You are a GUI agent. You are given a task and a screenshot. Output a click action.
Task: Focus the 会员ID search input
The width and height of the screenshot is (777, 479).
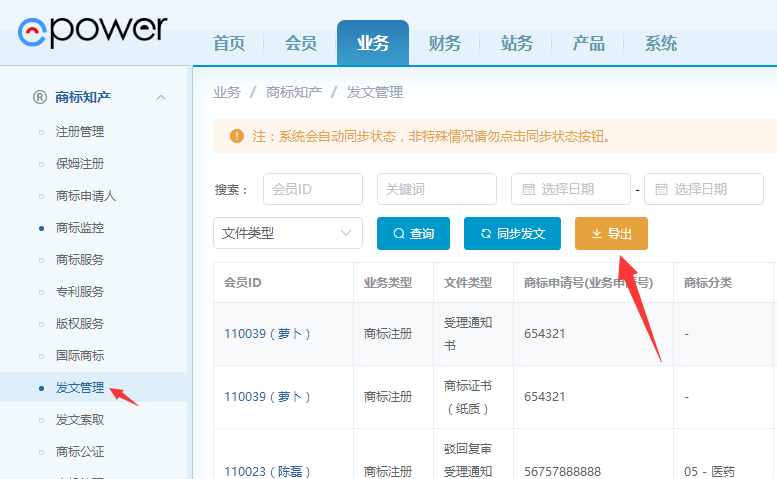tap(312, 189)
